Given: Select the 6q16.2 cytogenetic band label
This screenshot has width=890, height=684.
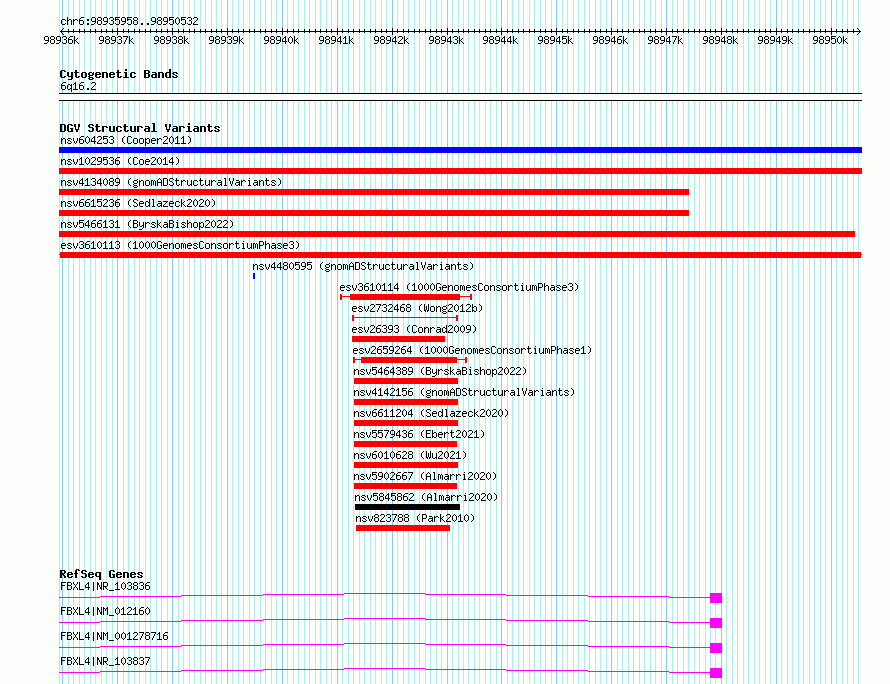Looking at the screenshot, I should (78, 86).
